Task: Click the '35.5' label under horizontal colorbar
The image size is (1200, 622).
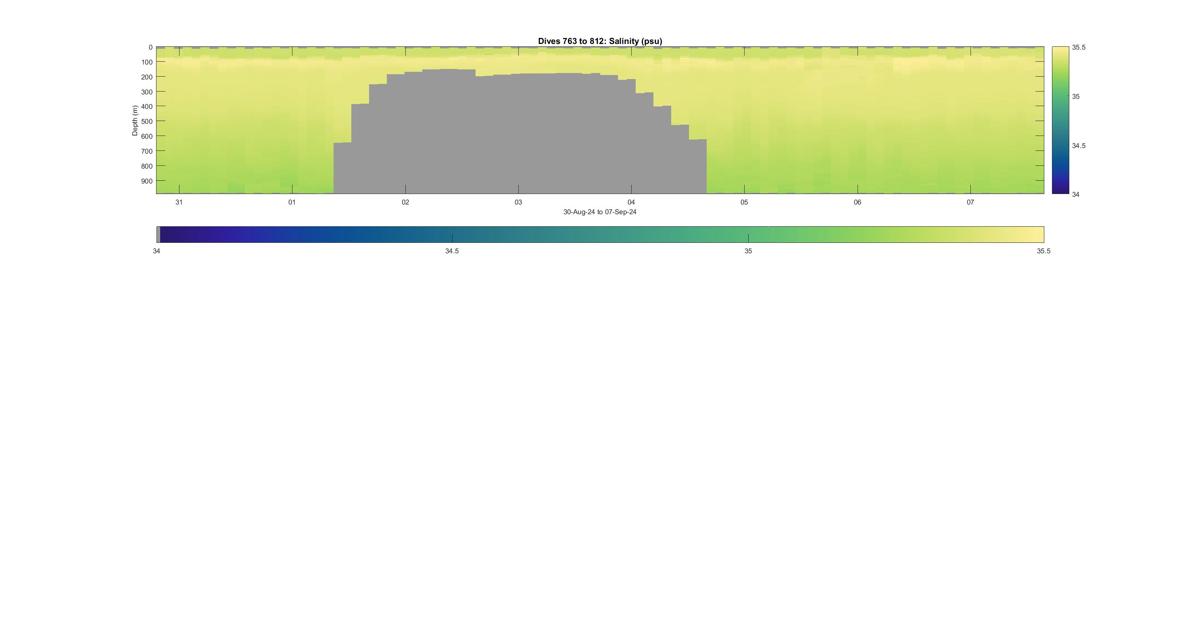Action: pyautogui.click(x=1043, y=251)
